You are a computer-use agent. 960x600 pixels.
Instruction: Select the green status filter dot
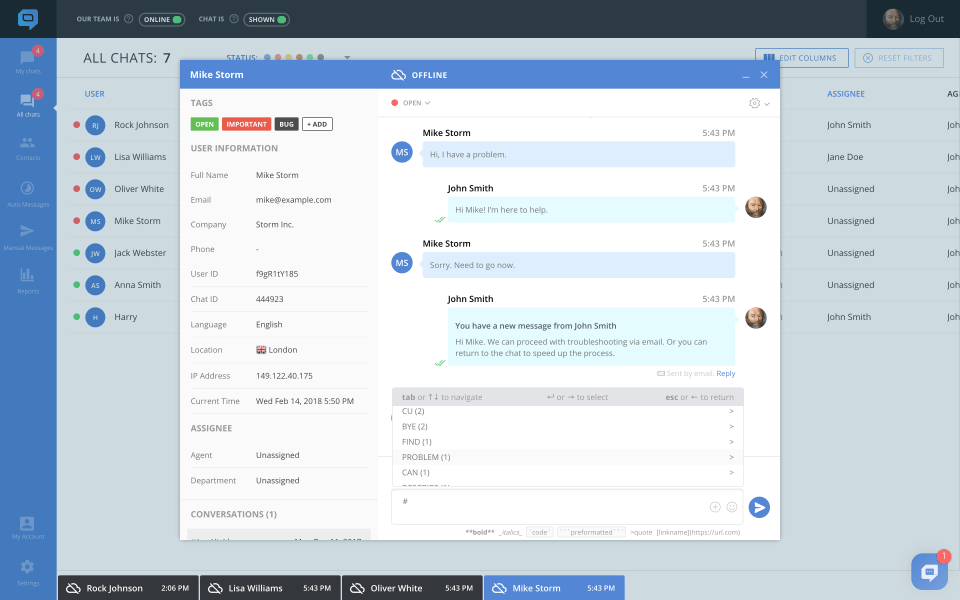coord(310,58)
